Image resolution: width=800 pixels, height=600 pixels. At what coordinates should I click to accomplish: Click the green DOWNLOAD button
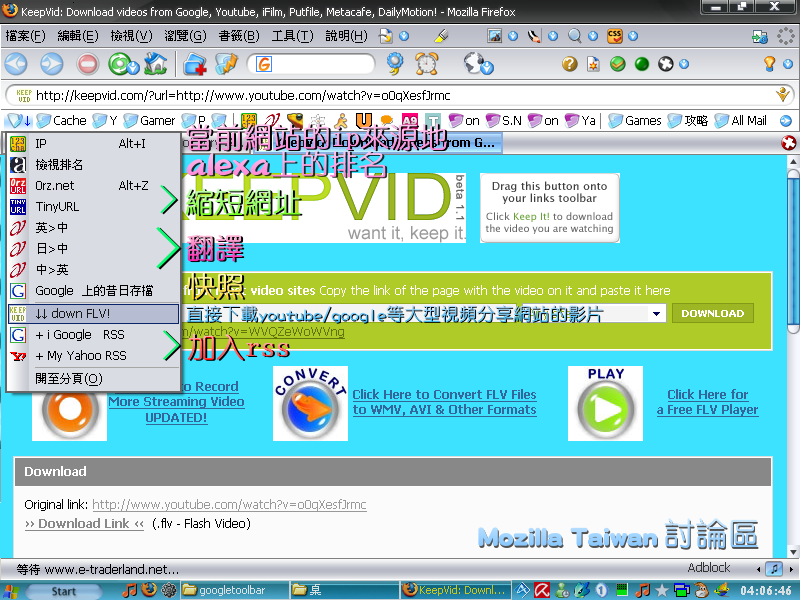tap(713, 313)
